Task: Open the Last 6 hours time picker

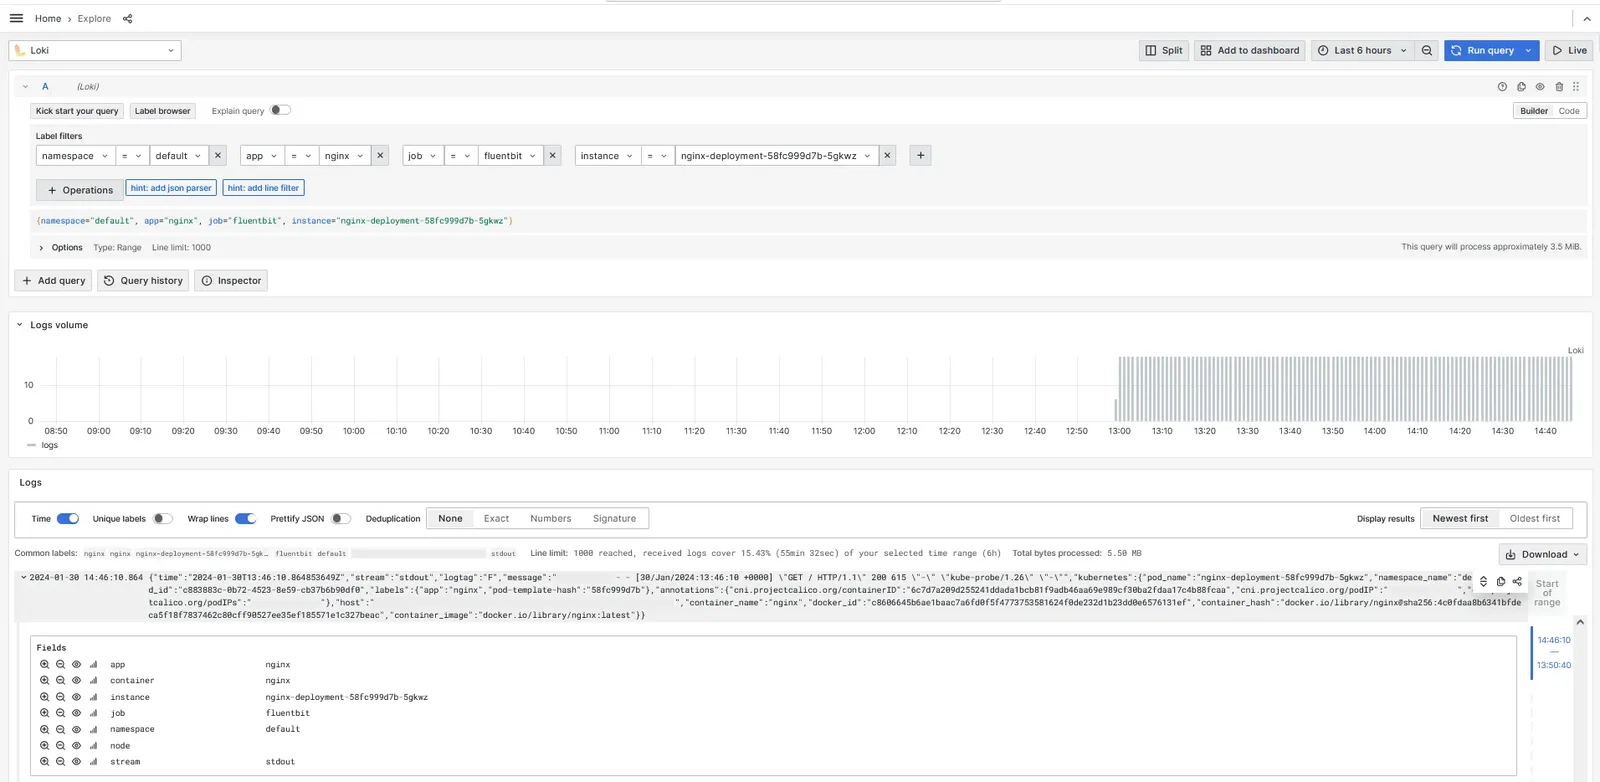Action: 1363,50
